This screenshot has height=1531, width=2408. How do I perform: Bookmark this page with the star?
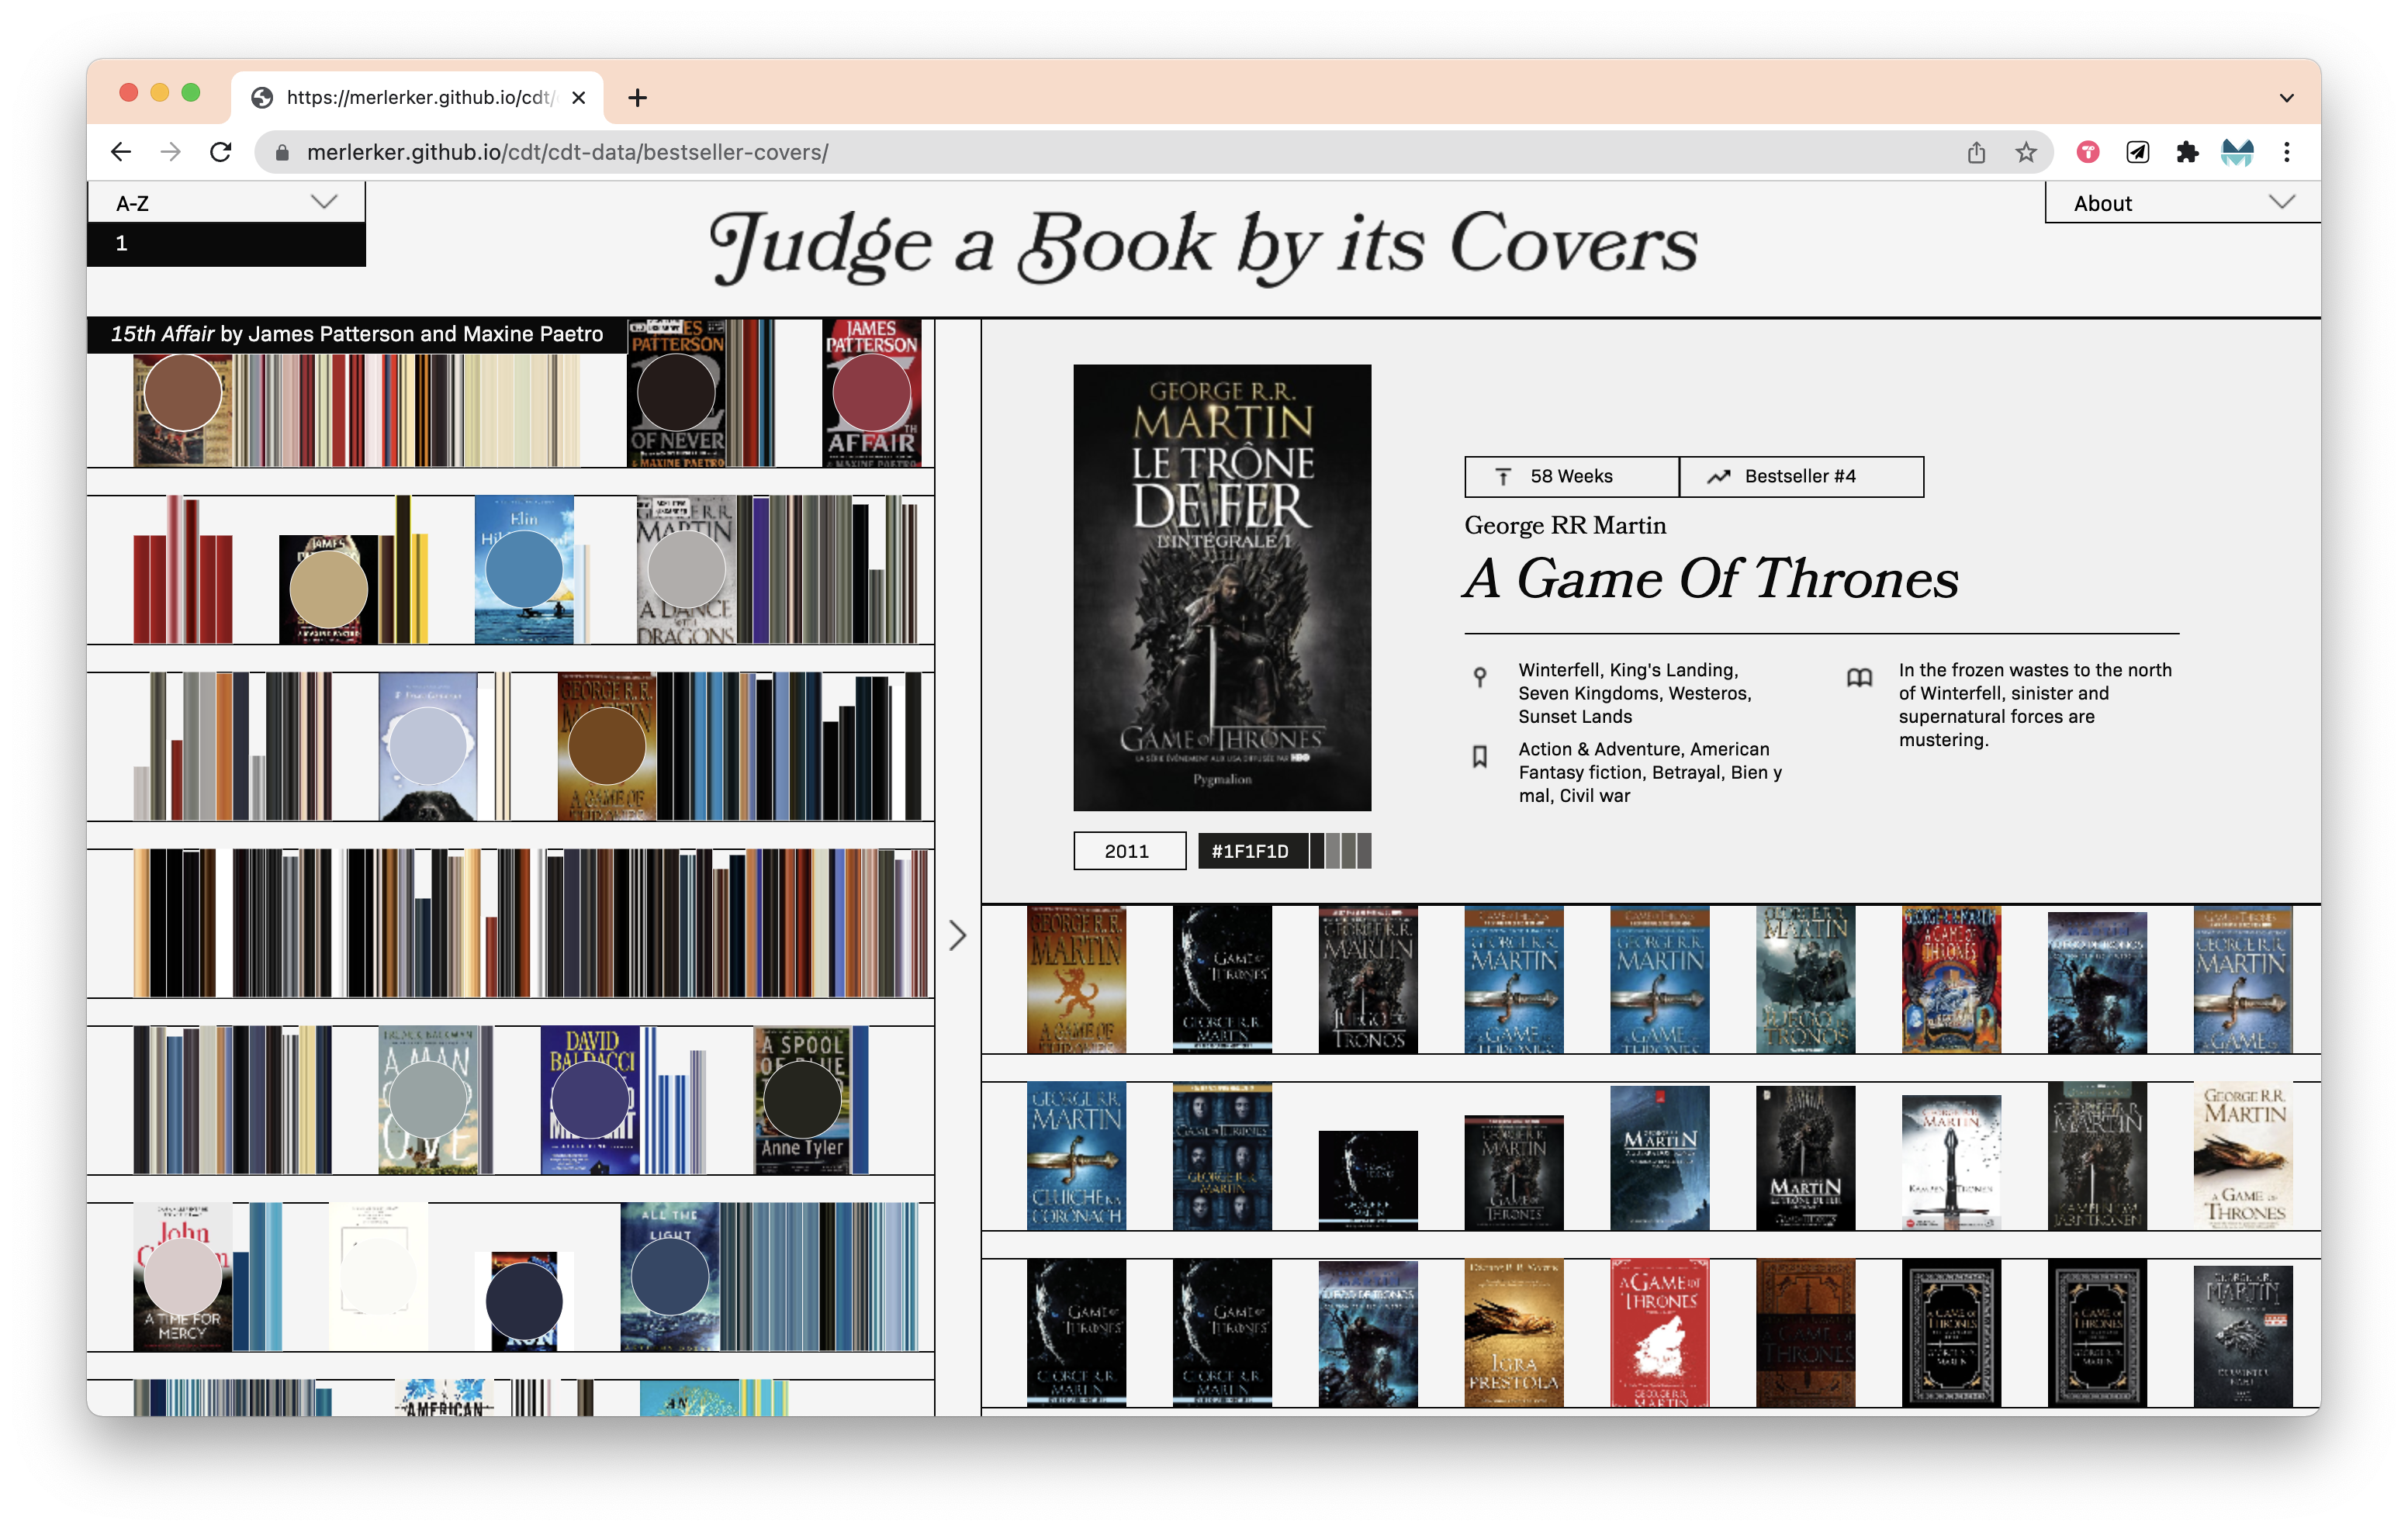(x=2026, y=152)
